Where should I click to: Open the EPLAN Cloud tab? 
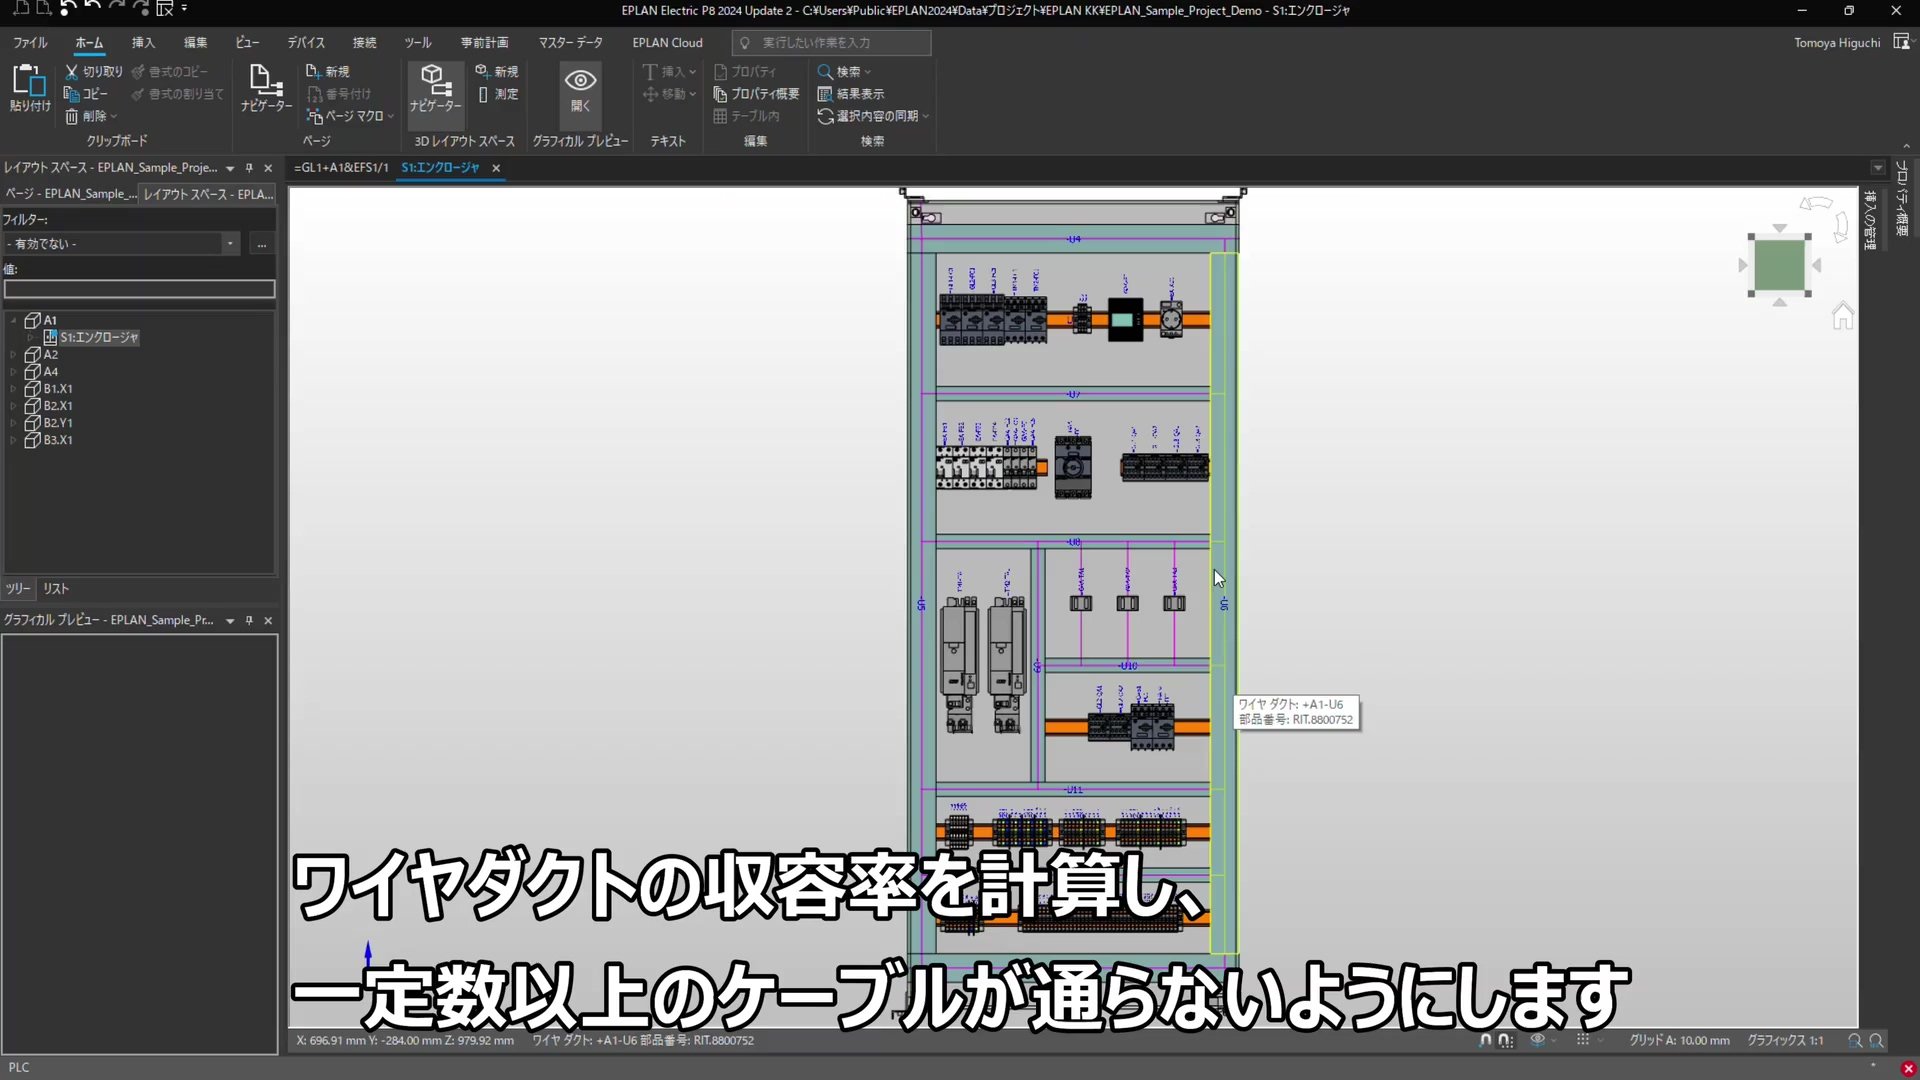click(667, 43)
